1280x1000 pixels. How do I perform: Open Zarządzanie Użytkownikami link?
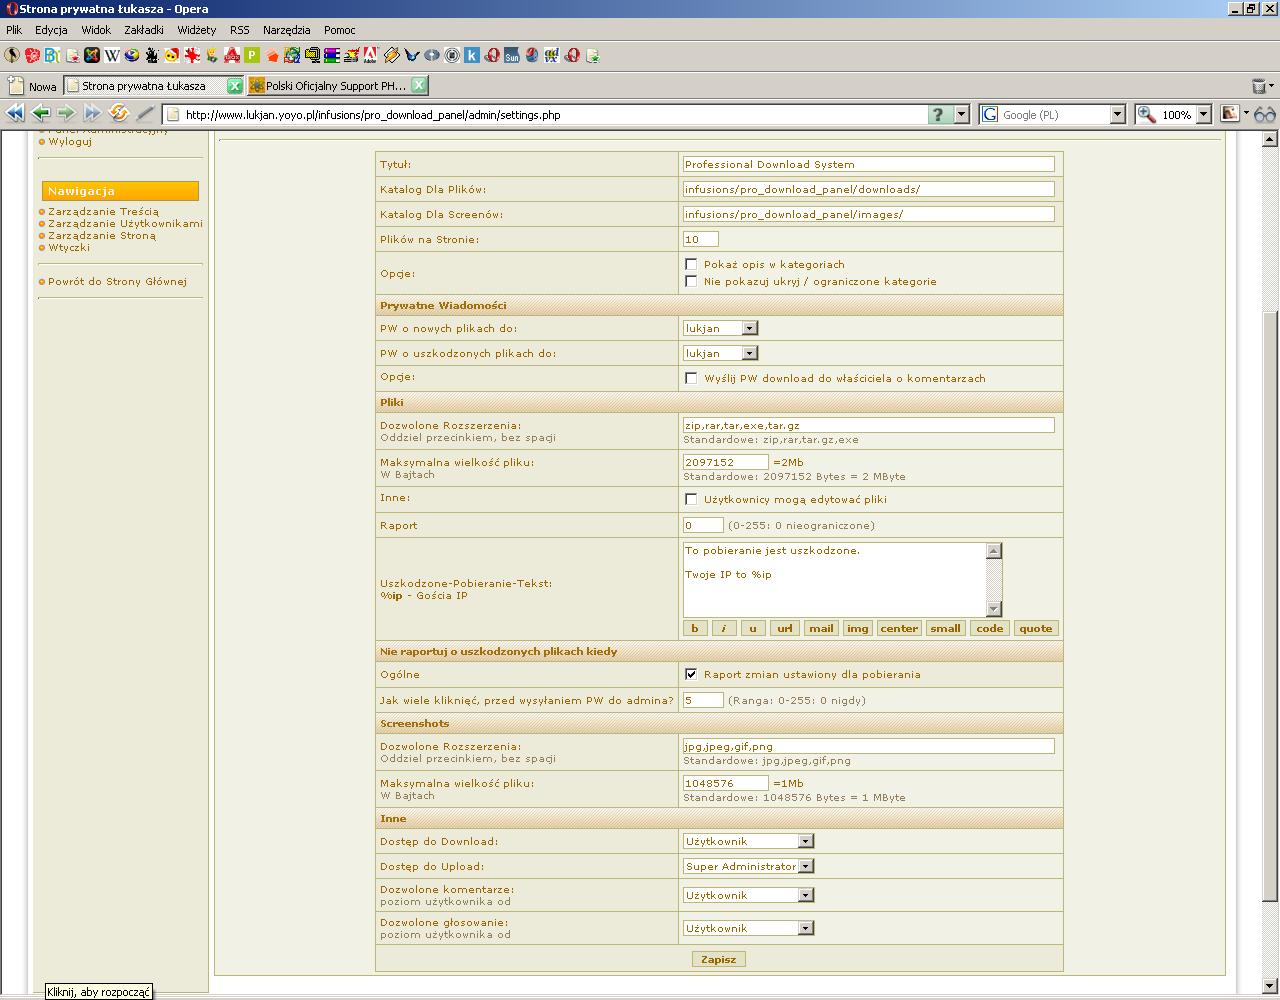click(x=125, y=223)
